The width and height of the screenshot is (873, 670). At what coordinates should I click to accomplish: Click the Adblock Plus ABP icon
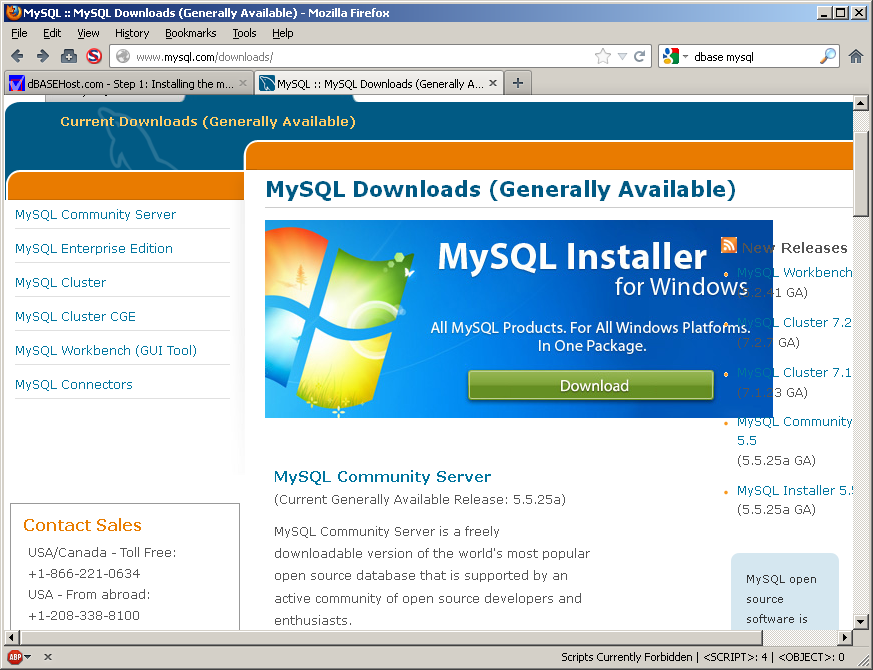coord(15,657)
